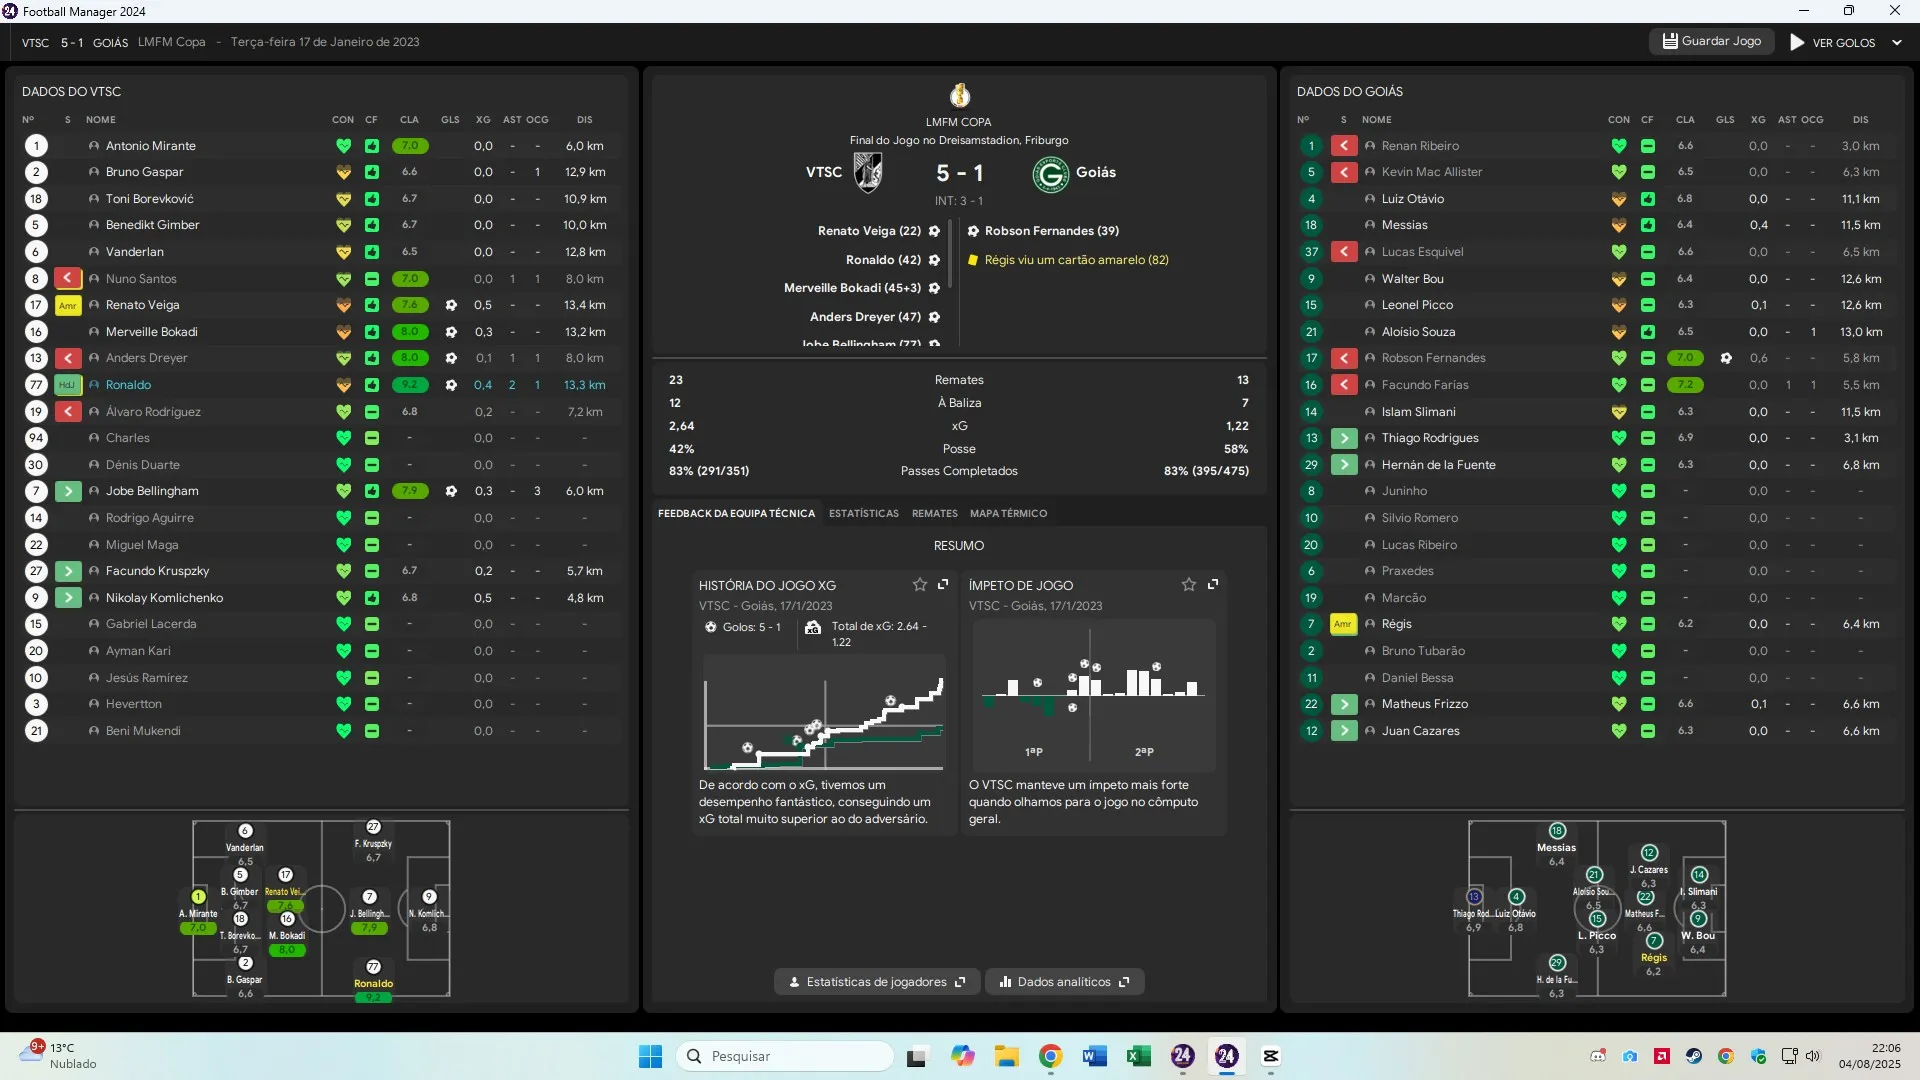The width and height of the screenshot is (1920, 1080).
Task: Favorite the Ímpeto de Jogo card star
Action: coord(1189,585)
